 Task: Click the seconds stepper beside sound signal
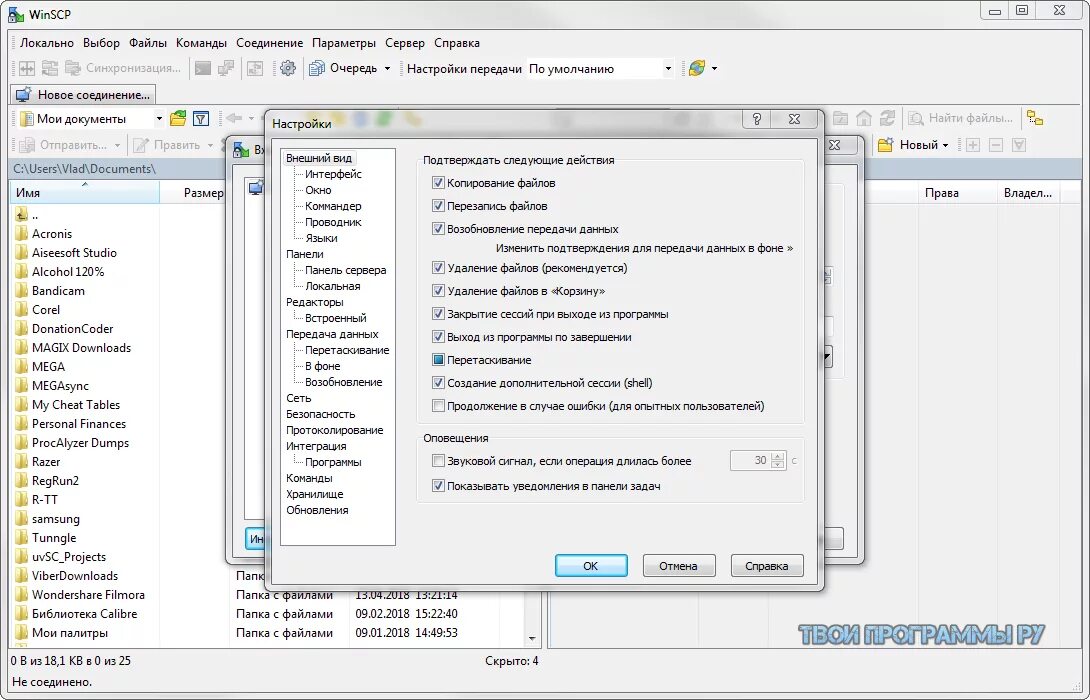[x=778, y=460]
